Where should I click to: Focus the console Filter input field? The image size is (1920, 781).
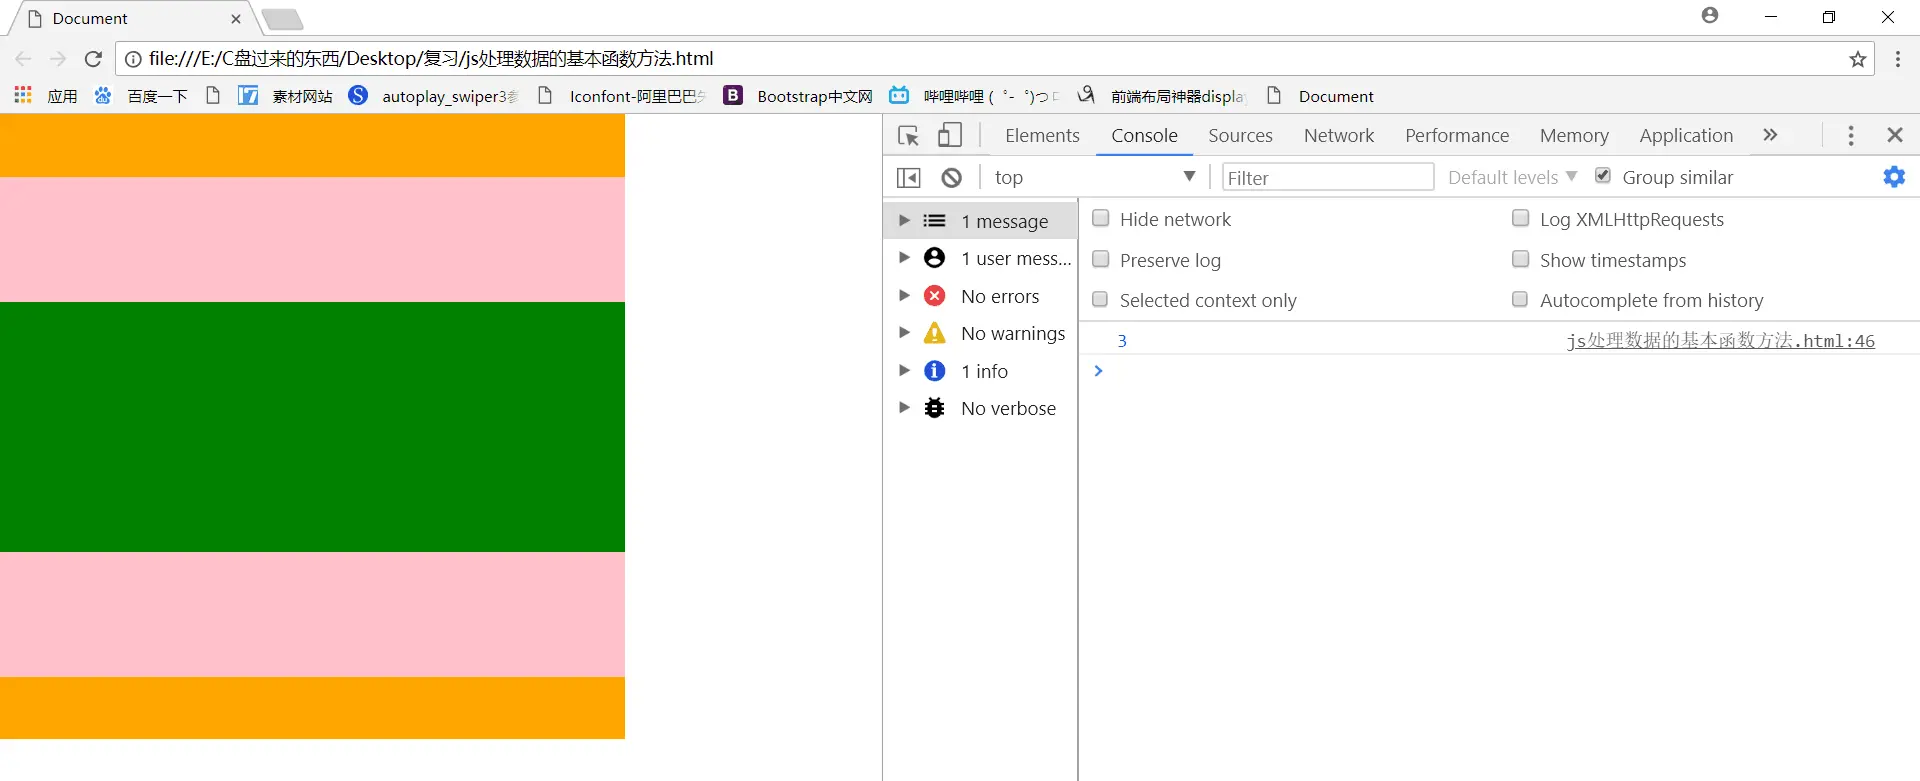pos(1328,177)
